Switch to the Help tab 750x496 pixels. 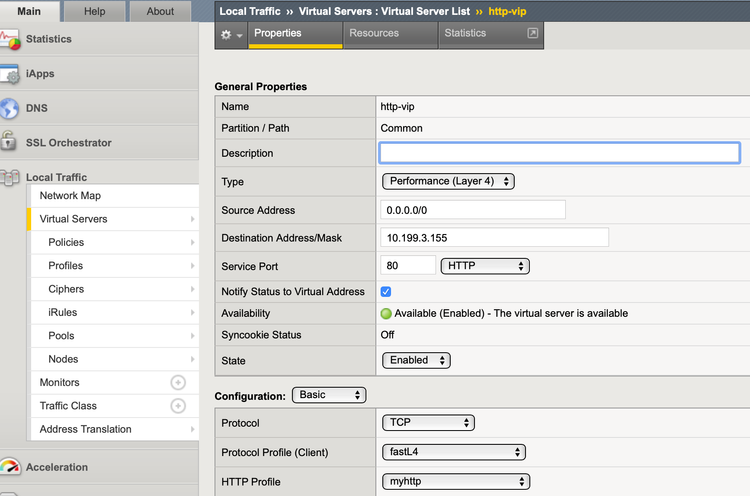coord(95,12)
